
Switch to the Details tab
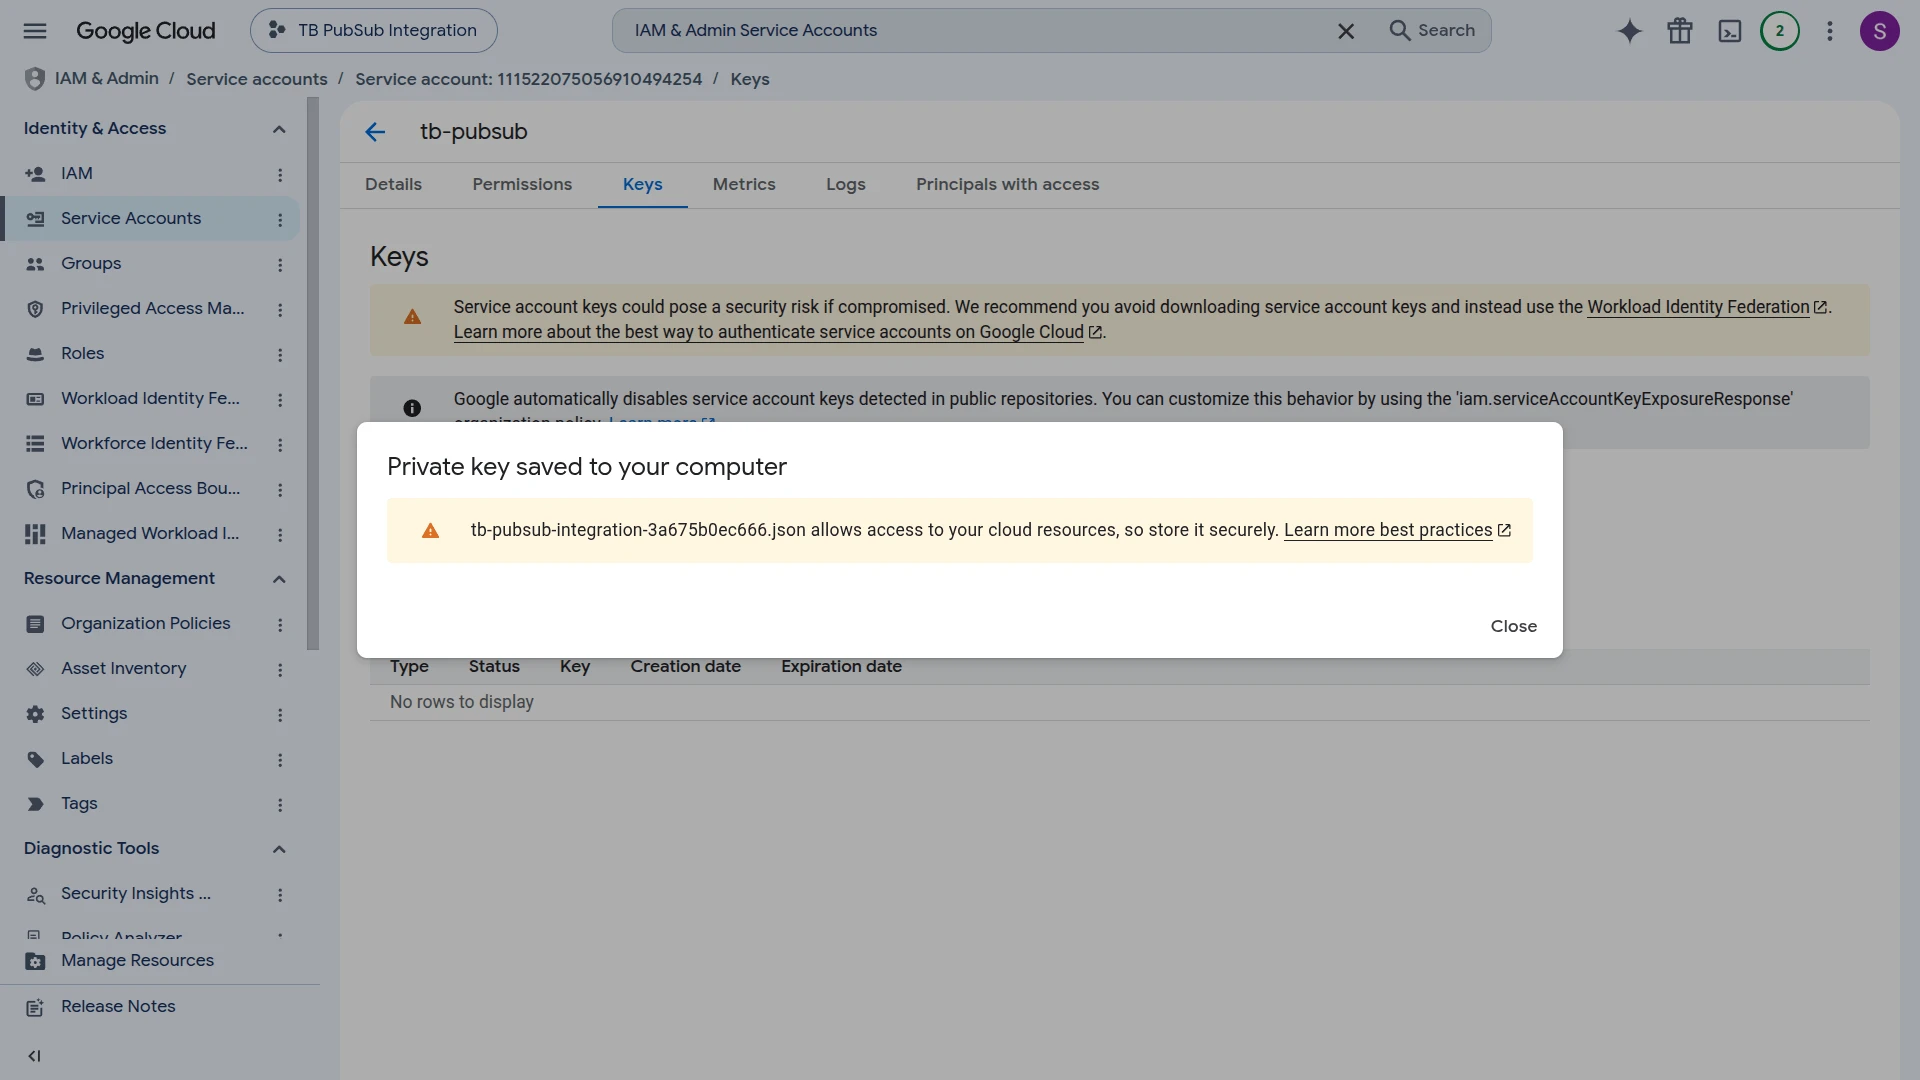[393, 185]
